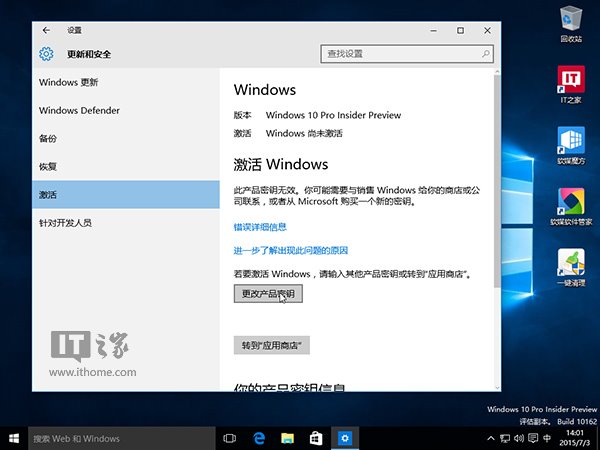Go to 针对开发人员 section
This screenshot has width=600, height=450.
tap(65, 222)
